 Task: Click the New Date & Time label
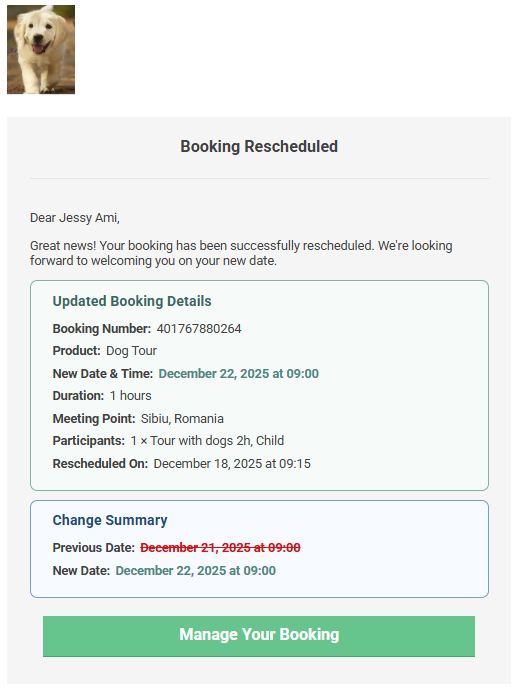pos(103,374)
